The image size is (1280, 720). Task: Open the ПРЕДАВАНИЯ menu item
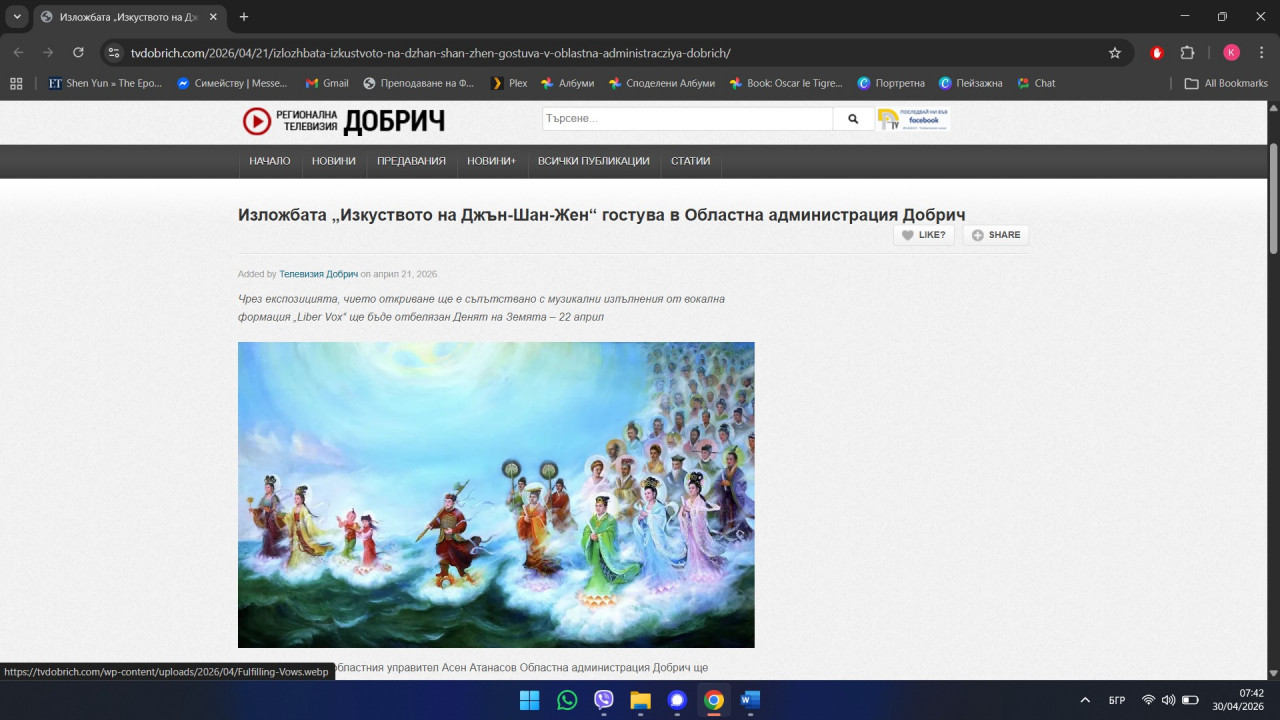411,161
